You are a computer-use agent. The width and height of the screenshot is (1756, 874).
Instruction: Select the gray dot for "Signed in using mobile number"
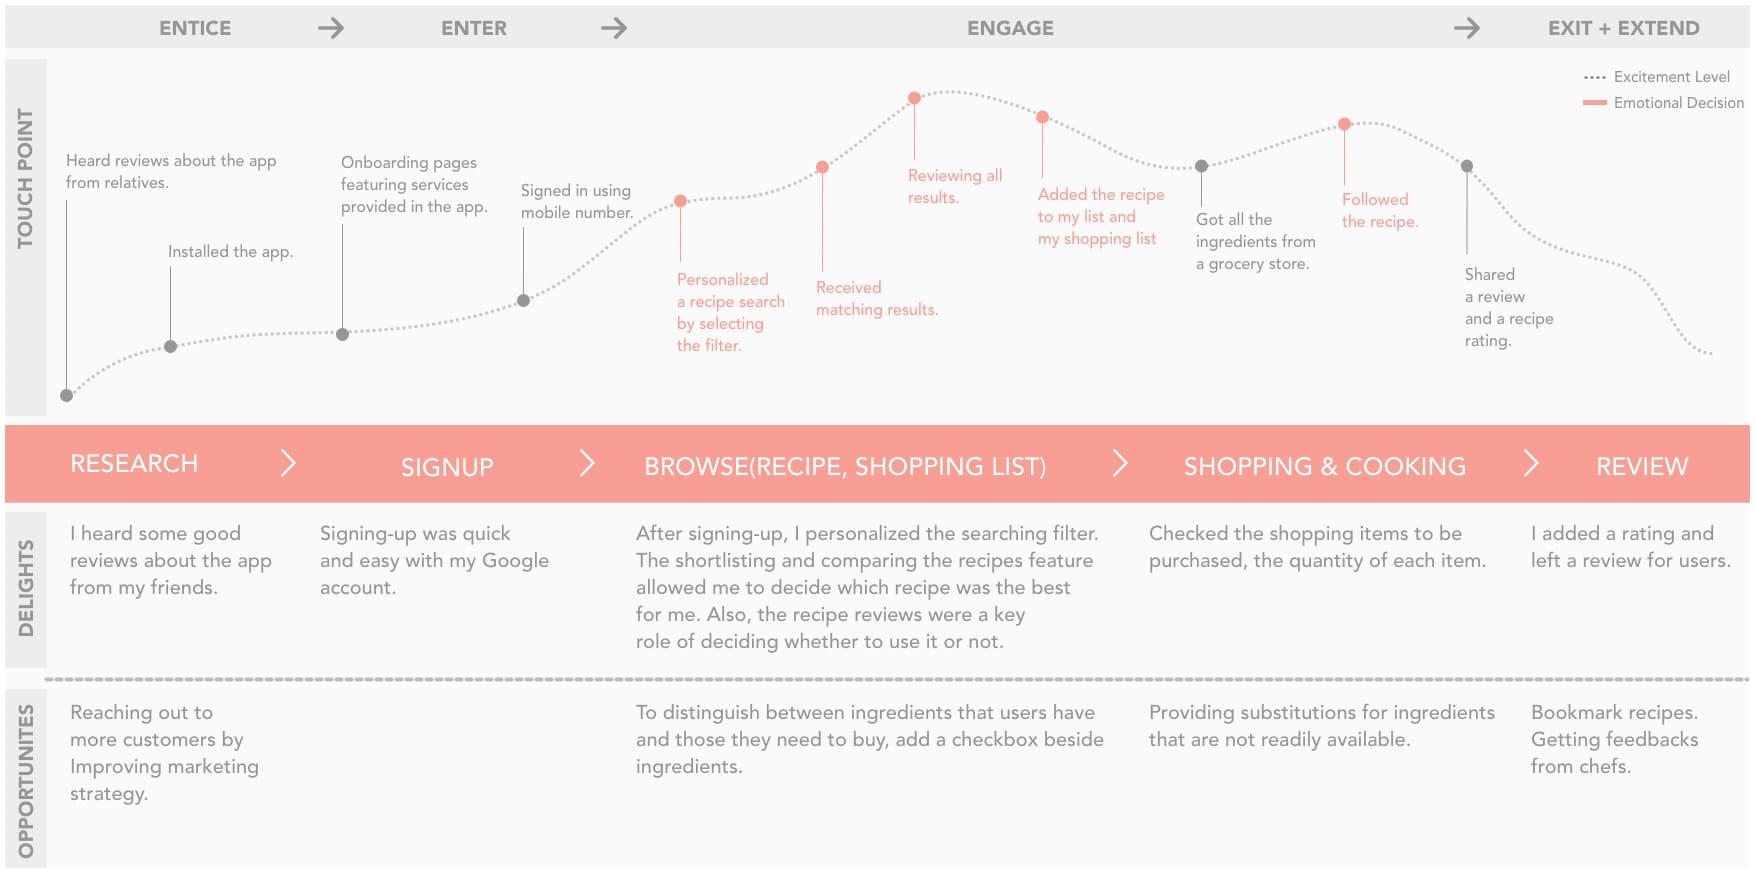523,300
